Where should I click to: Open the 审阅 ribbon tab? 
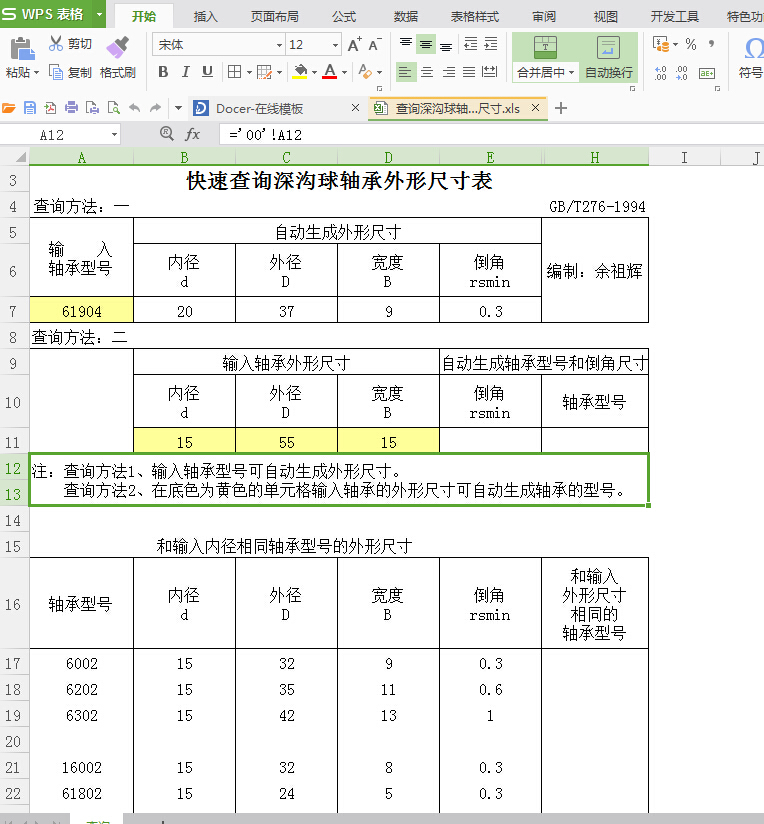pos(544,16)
